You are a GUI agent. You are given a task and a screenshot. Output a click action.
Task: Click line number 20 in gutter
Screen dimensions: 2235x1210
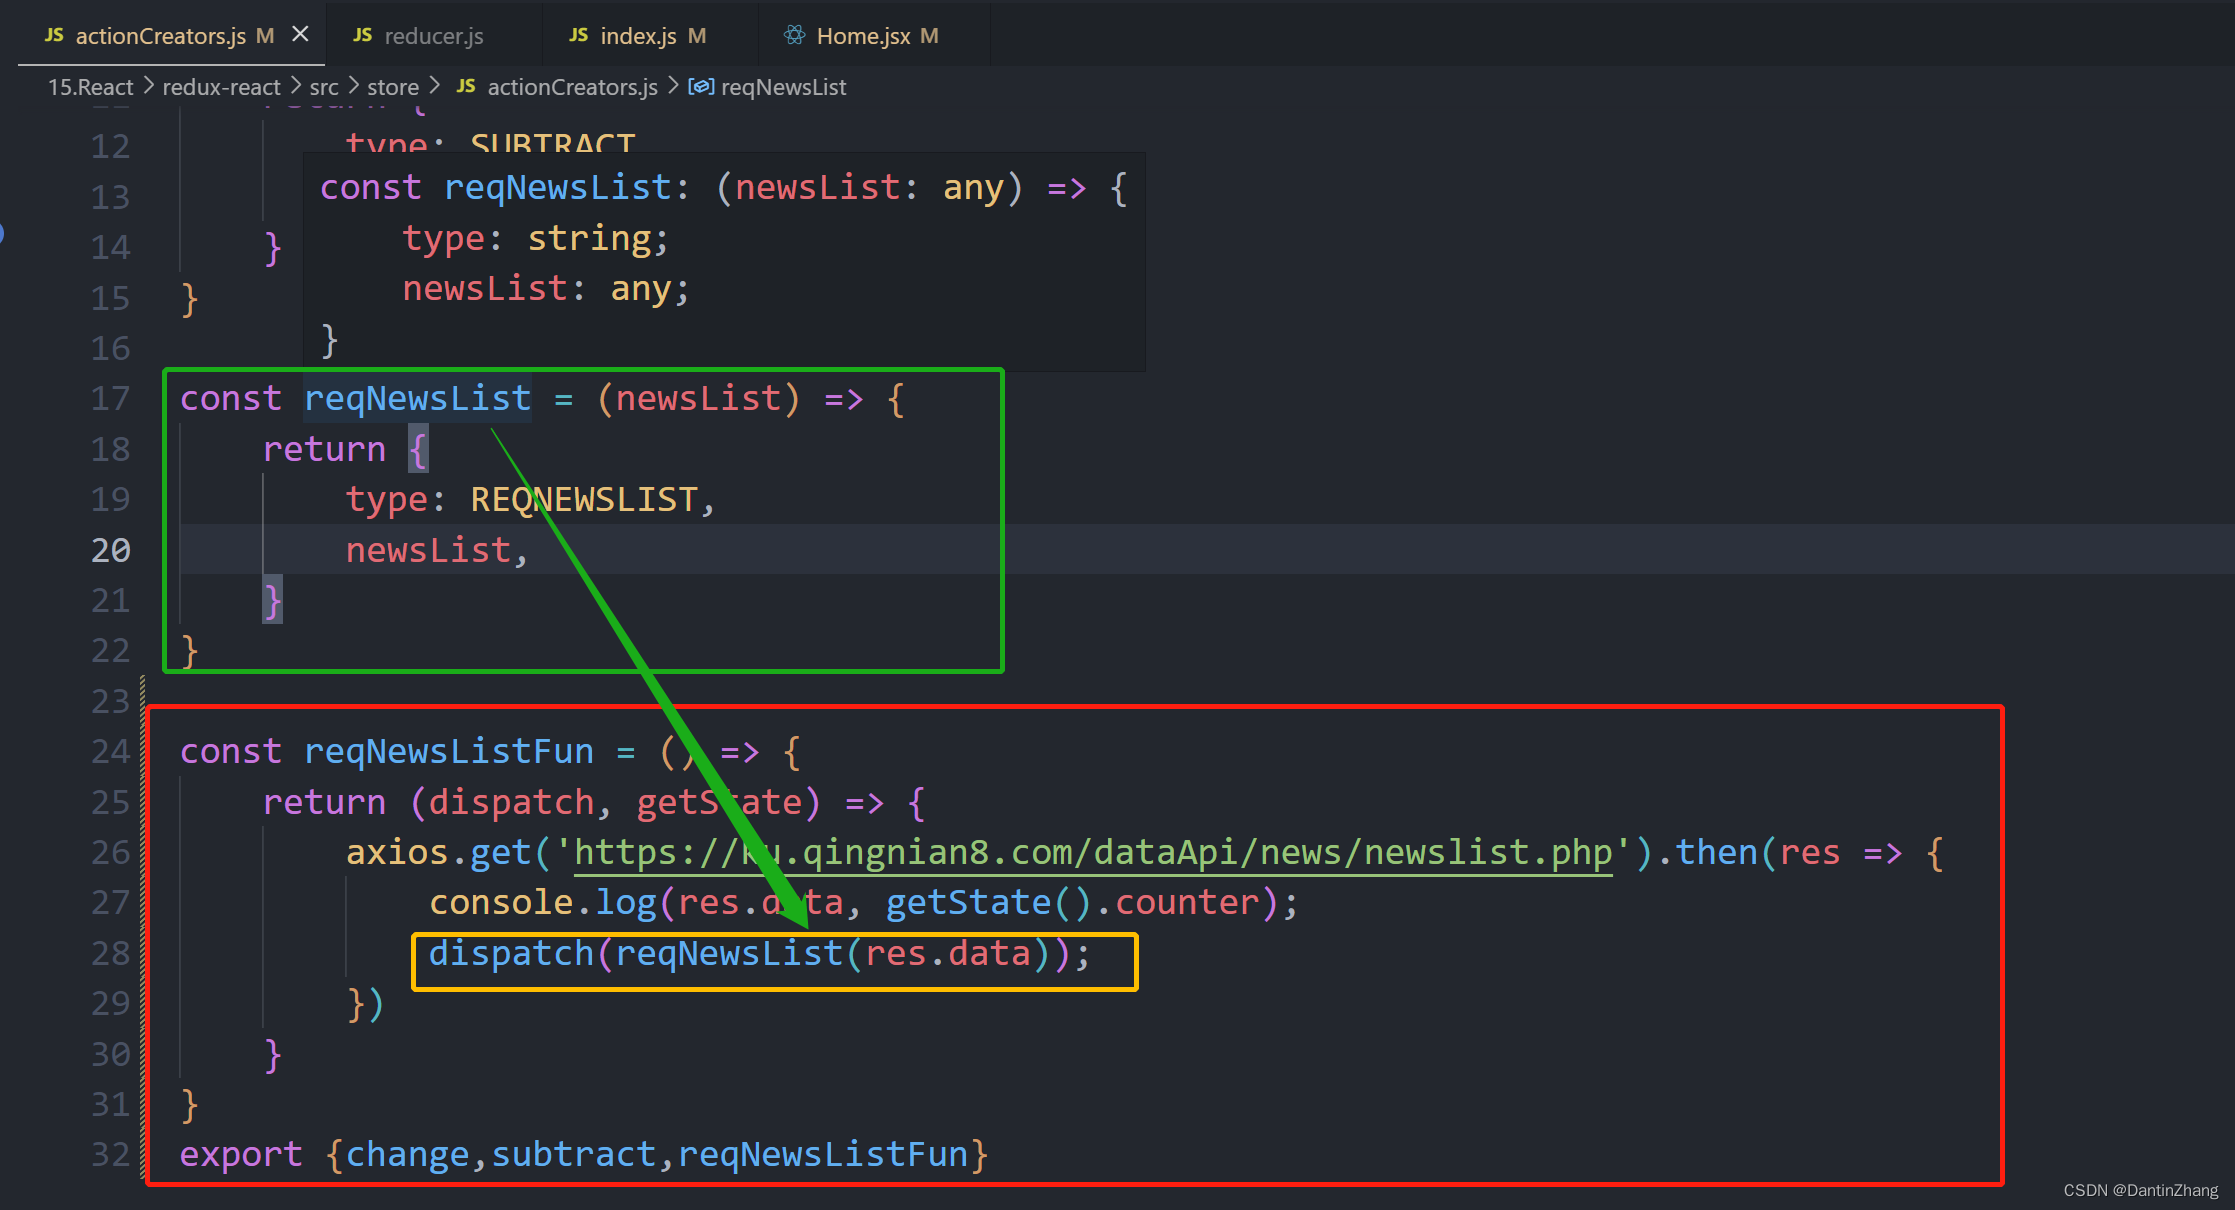(x=111, y=550)
